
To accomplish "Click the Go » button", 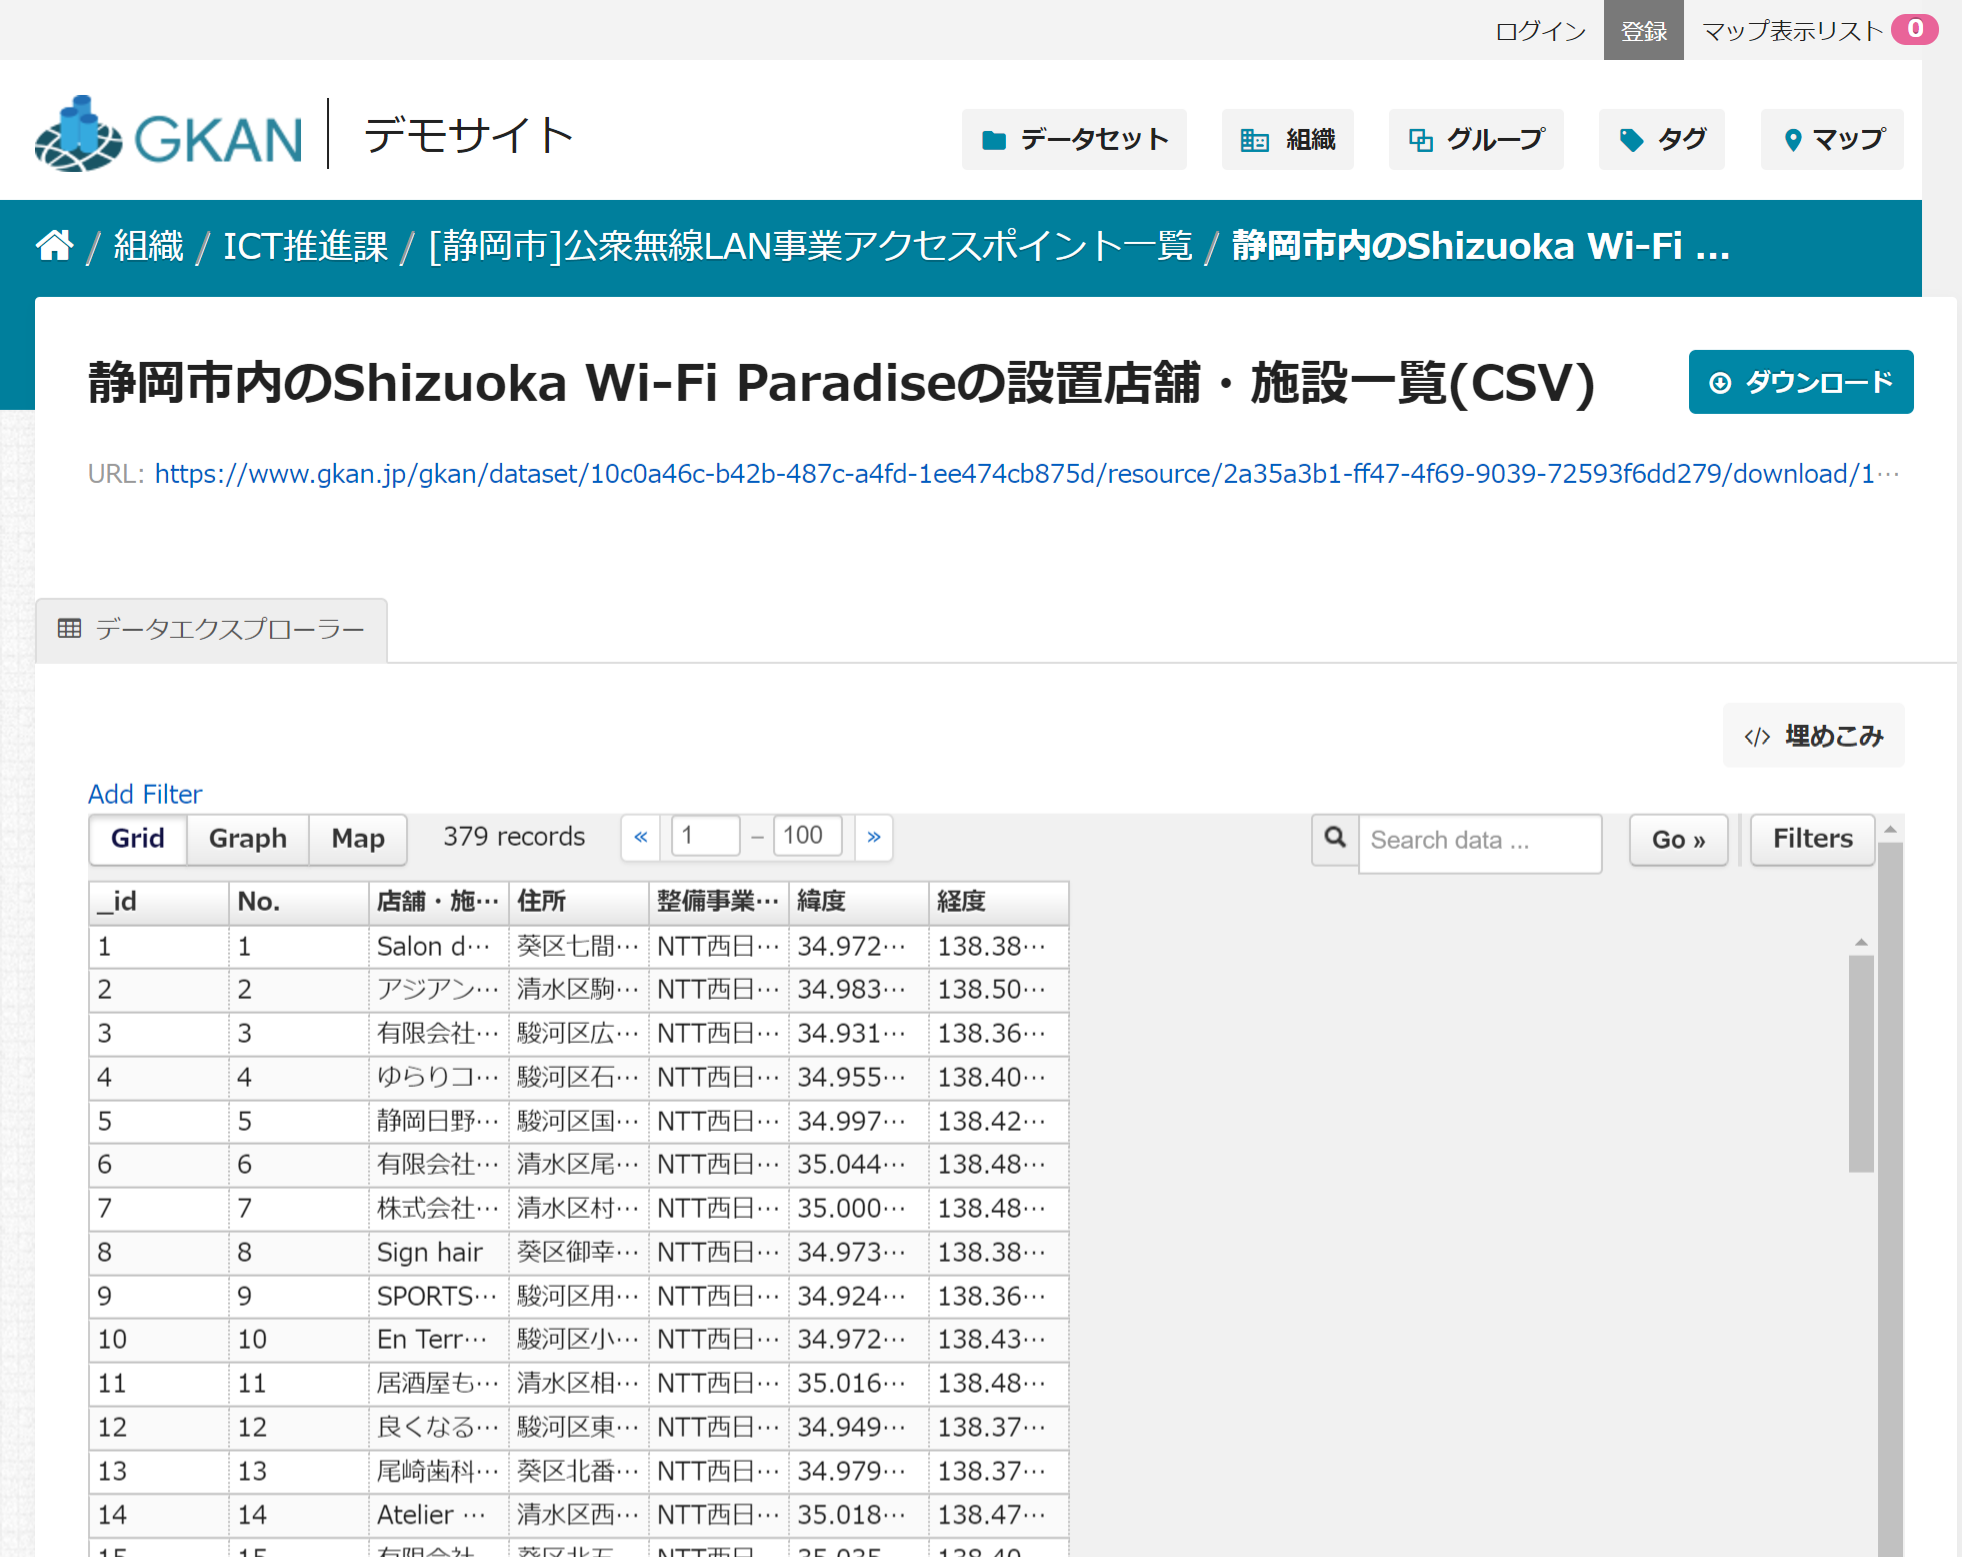I will [x=1679, y=840].
